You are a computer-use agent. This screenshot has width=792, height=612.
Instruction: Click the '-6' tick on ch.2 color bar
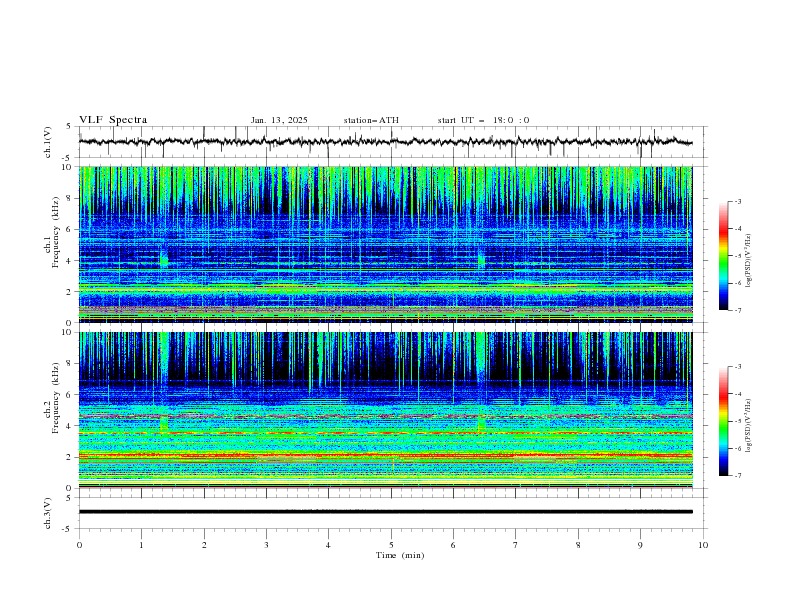(x=737, y=448)
